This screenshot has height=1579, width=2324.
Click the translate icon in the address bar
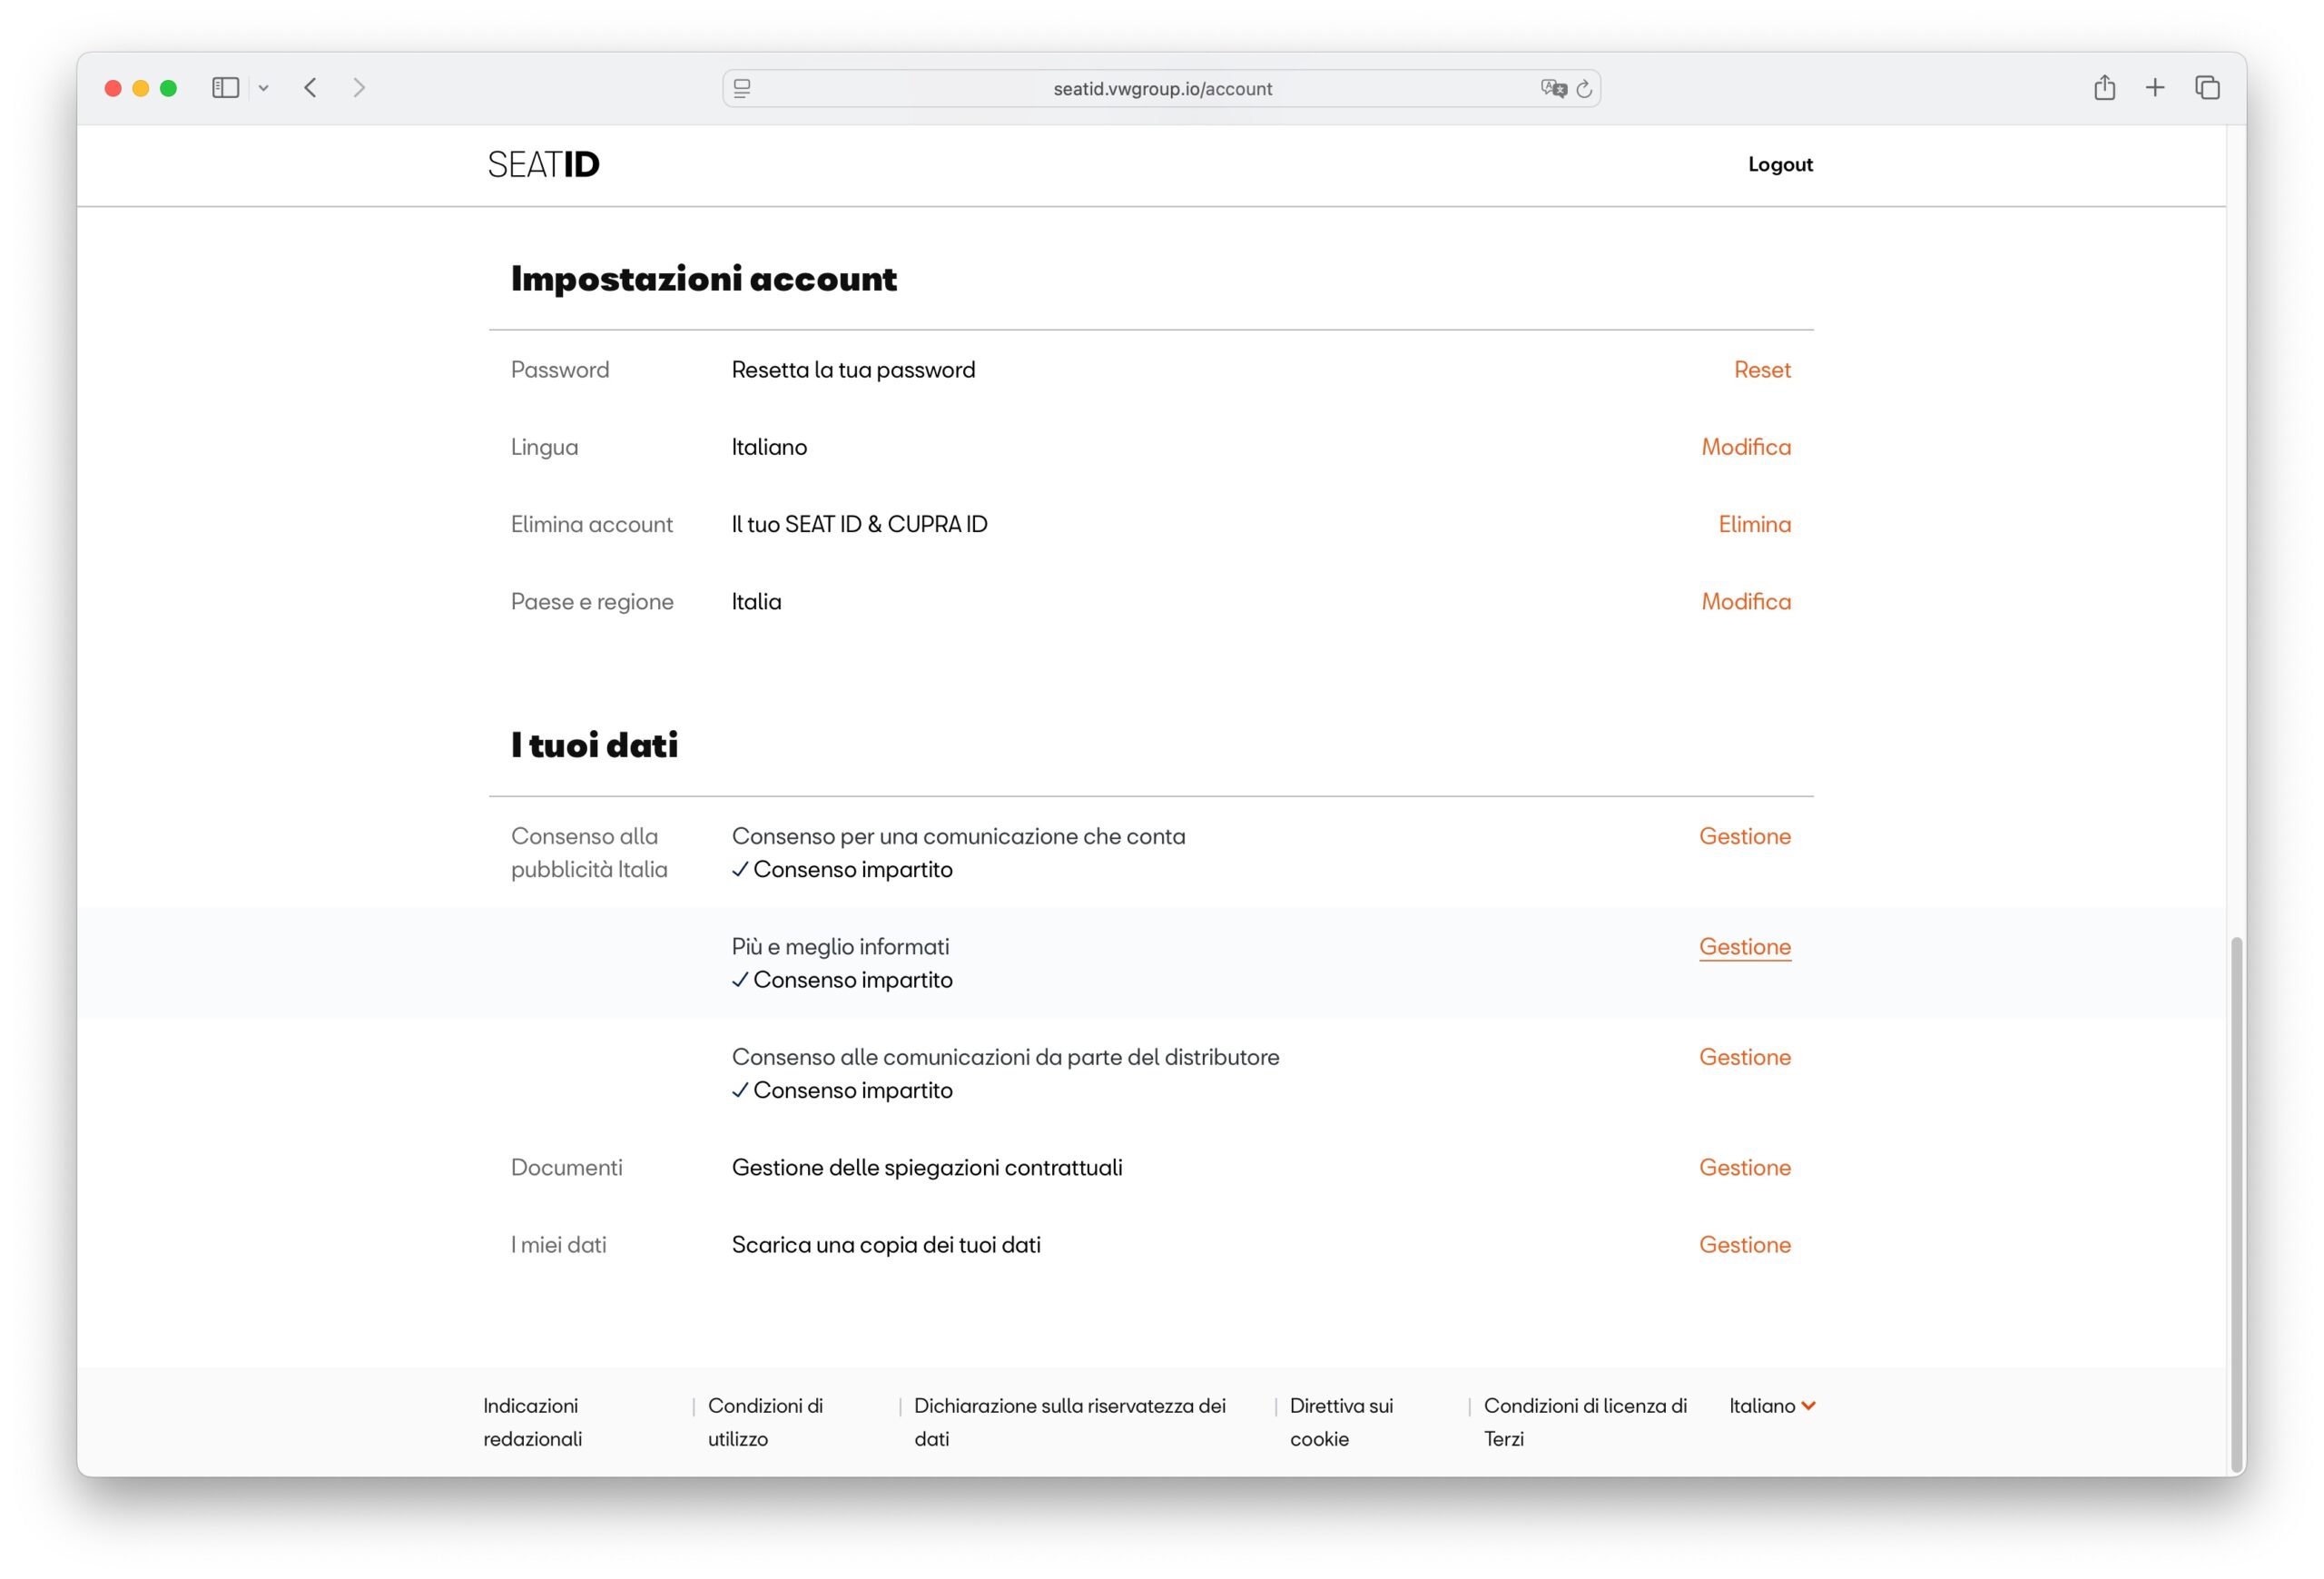coord(1552,89)
